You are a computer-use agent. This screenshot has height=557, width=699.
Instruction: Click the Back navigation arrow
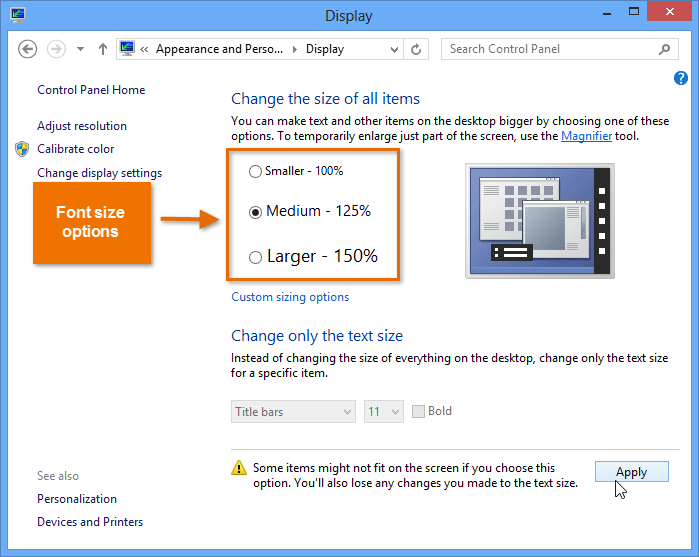coord(28,49)
